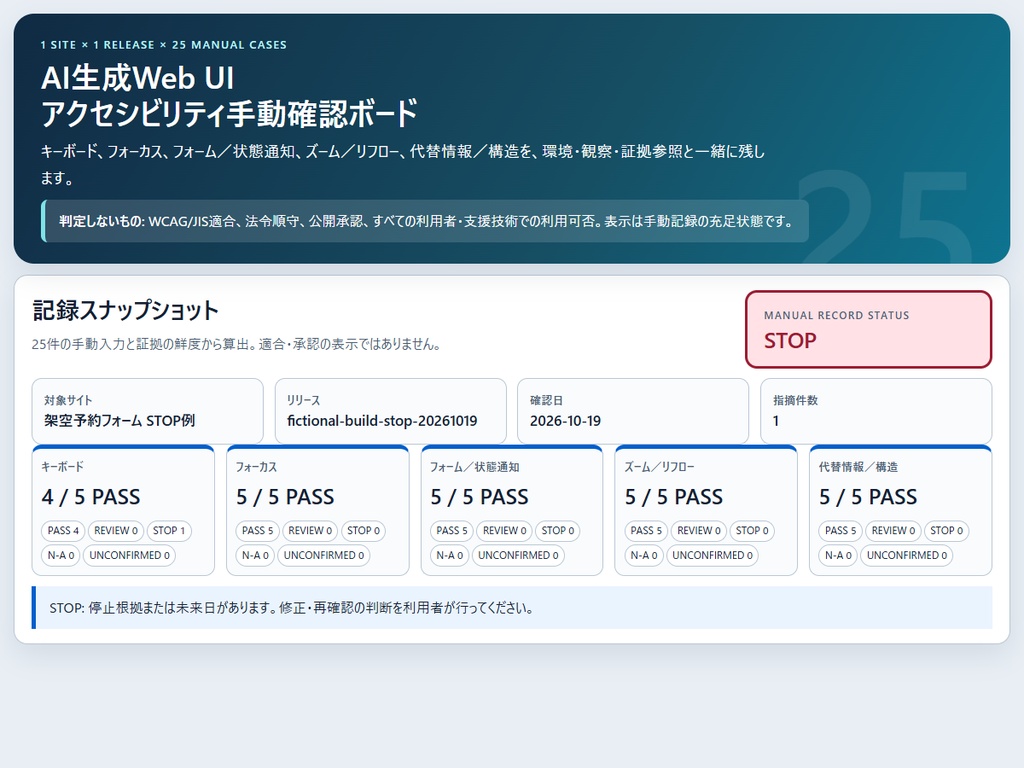Screen dimensions: 1024x768
Task: Click the 判定しないもの disclaimer box
Action: pyautogui.click(x=425, y=221)
